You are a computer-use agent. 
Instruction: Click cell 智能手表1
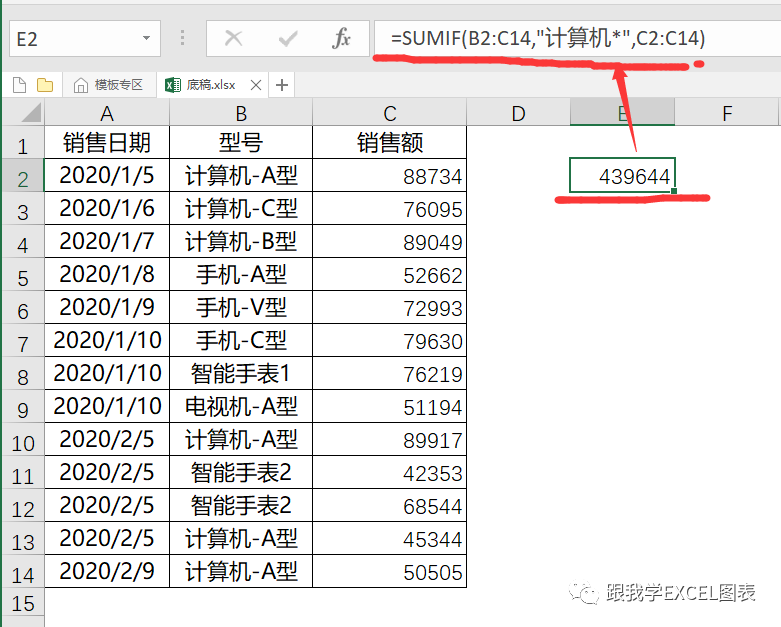[241, 373]
